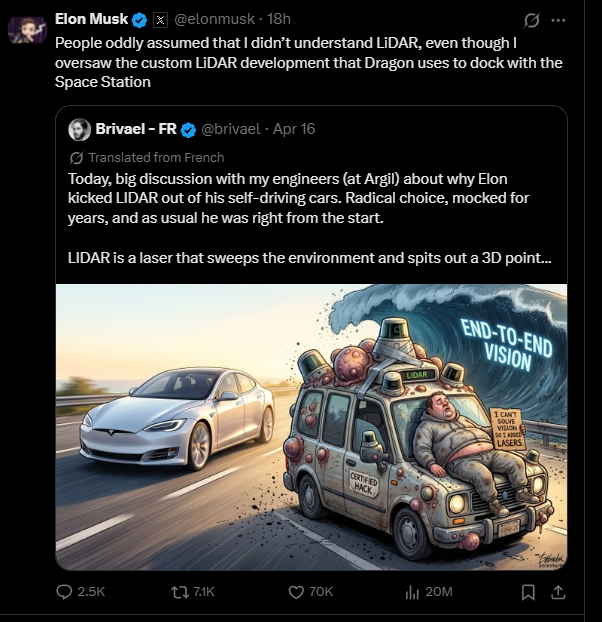Click the Elon Musk display name
The image size is (602, 622).
point(93,19)
